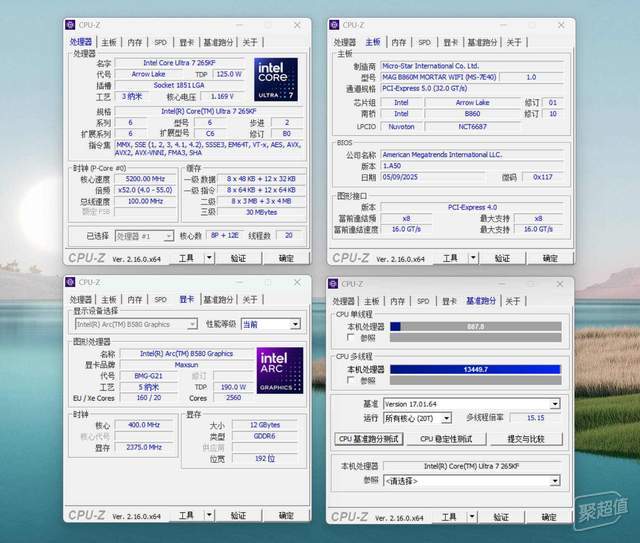
Task: Click the CPU 稳定性测试 button
Action: (x=446, y=439)
